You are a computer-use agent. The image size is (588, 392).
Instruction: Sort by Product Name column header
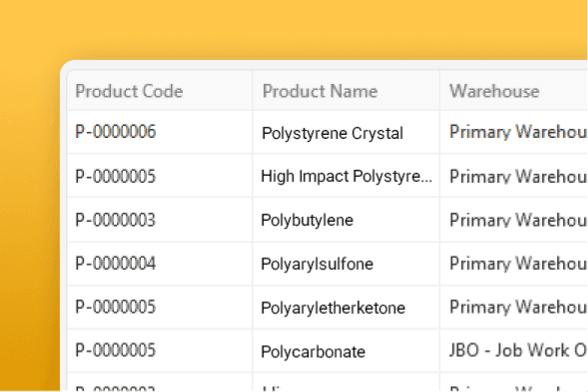pos(320,91)
